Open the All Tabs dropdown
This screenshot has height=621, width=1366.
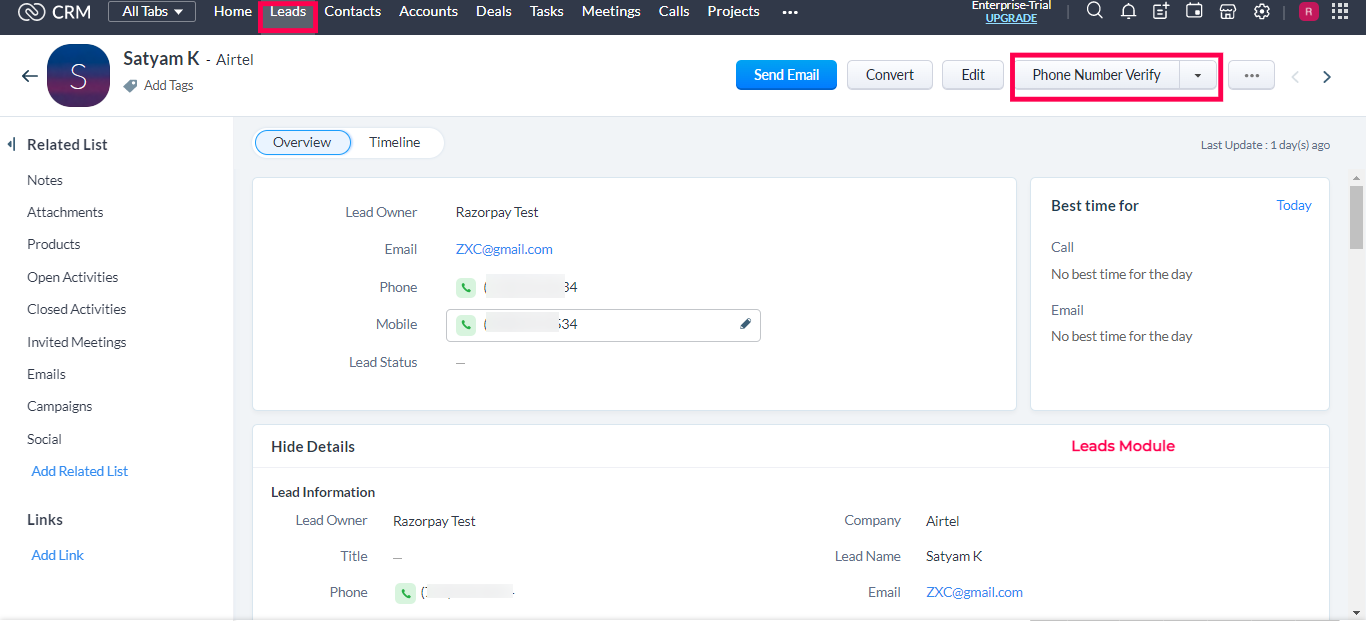[x=152, y=12]
